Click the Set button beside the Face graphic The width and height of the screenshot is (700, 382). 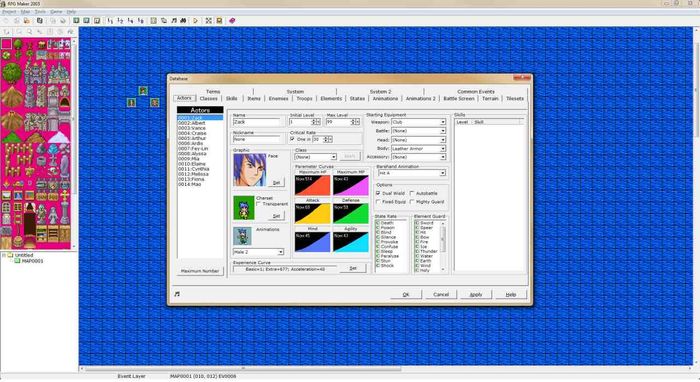[276, 183]
